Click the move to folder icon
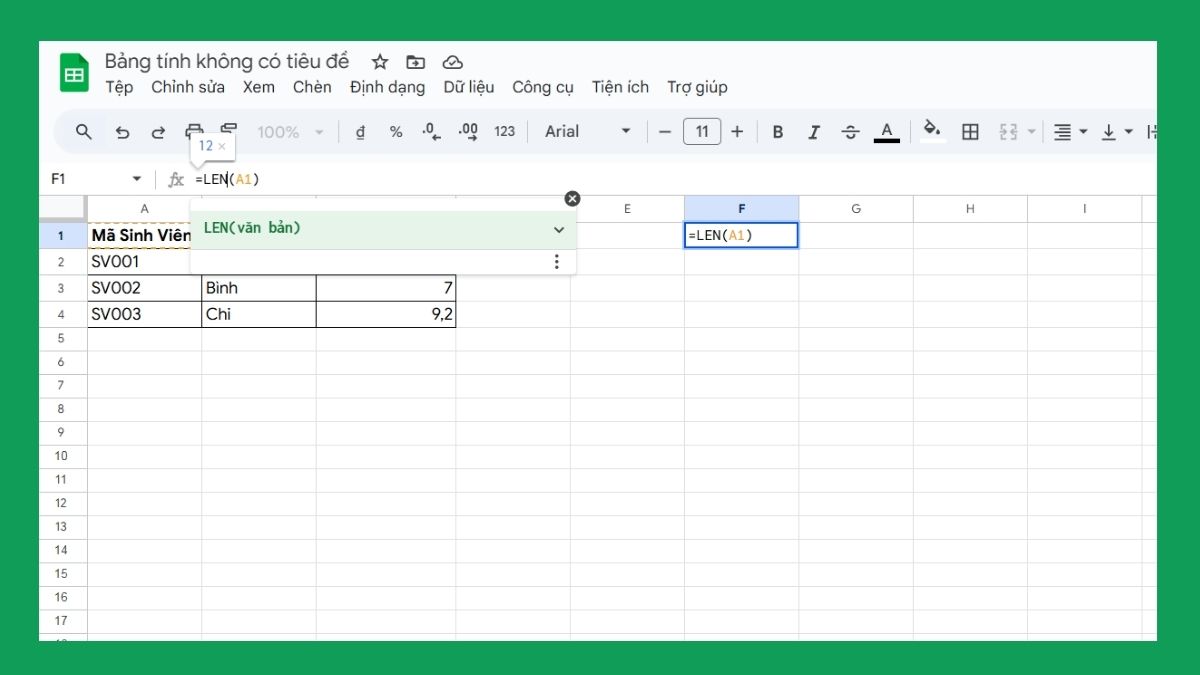1200x675 pixels. coord(416,62)
